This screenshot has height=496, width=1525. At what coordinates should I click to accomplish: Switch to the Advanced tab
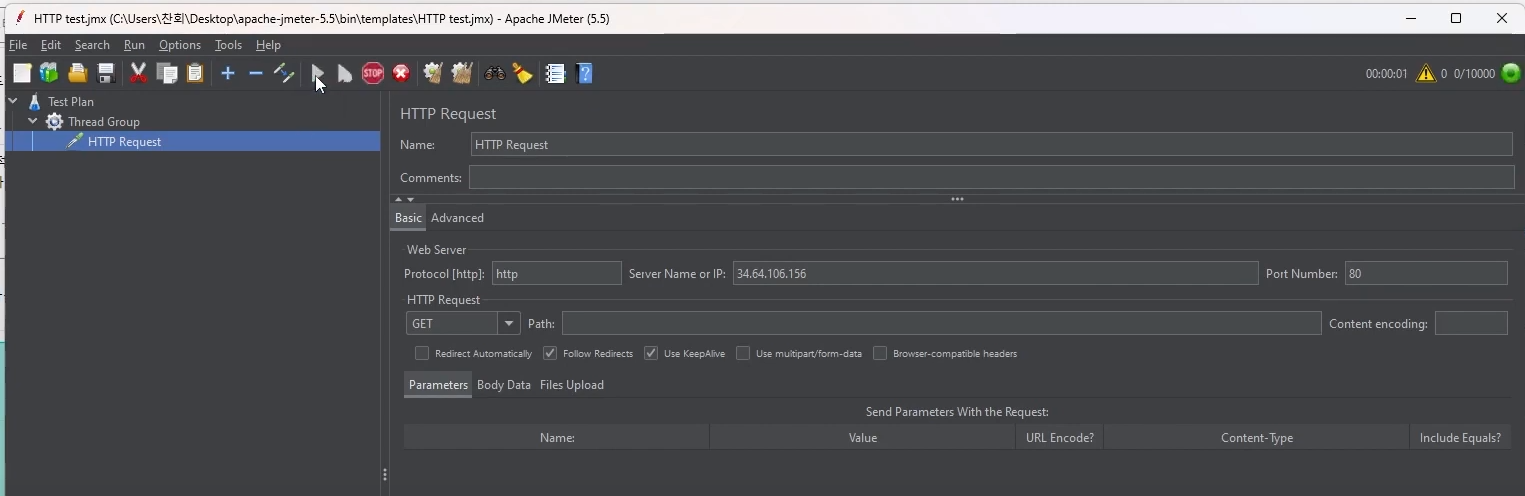coord(457,218)
